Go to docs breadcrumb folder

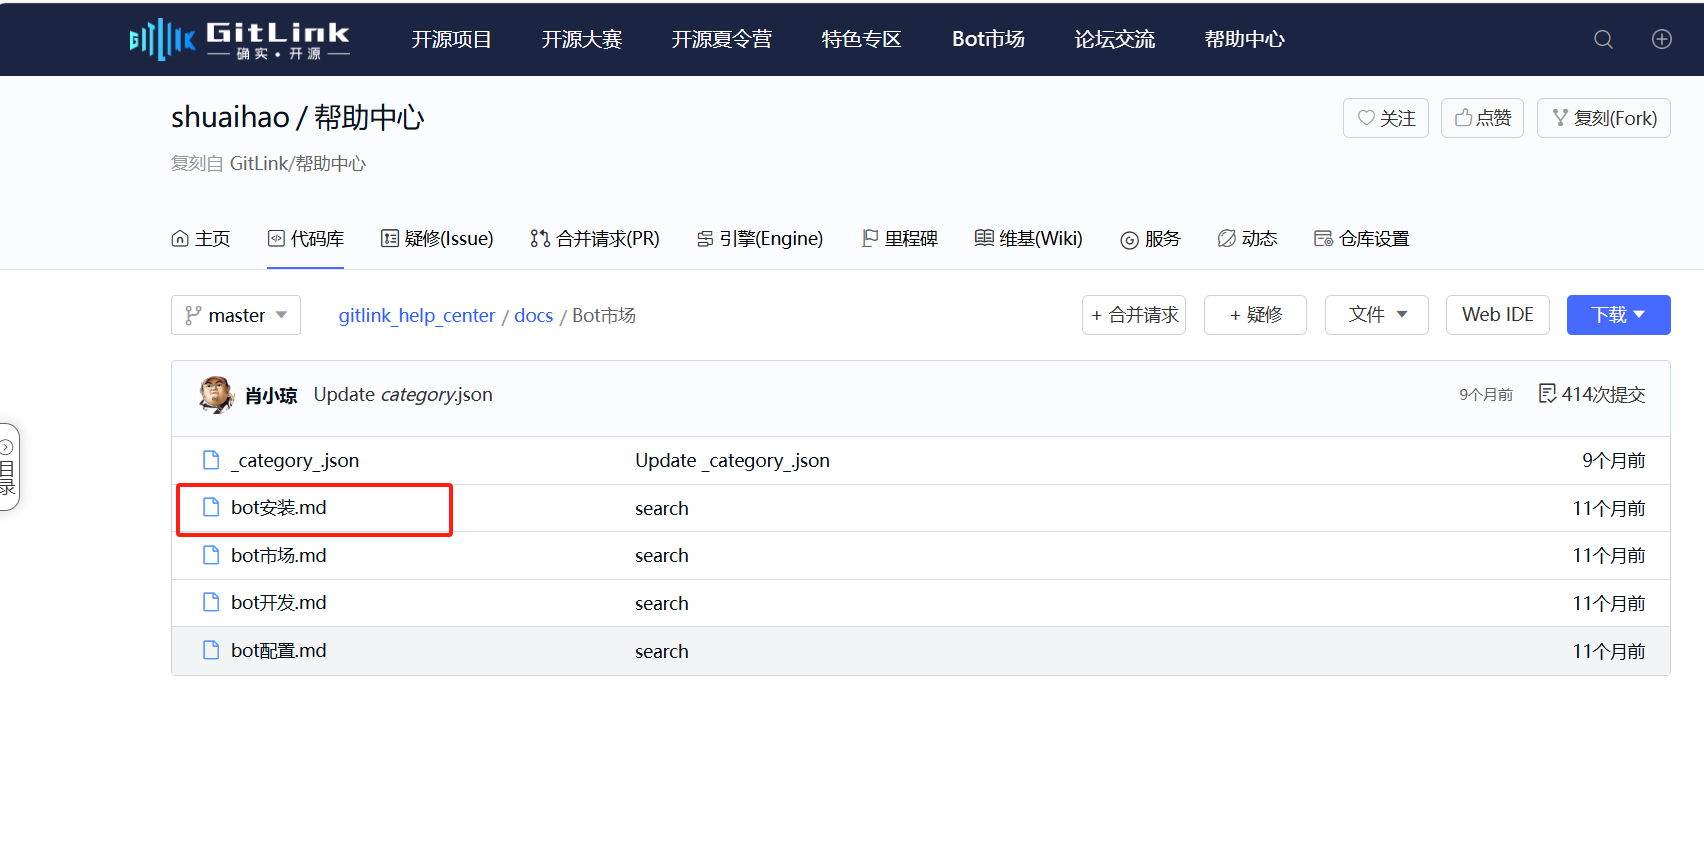[533, 315]
